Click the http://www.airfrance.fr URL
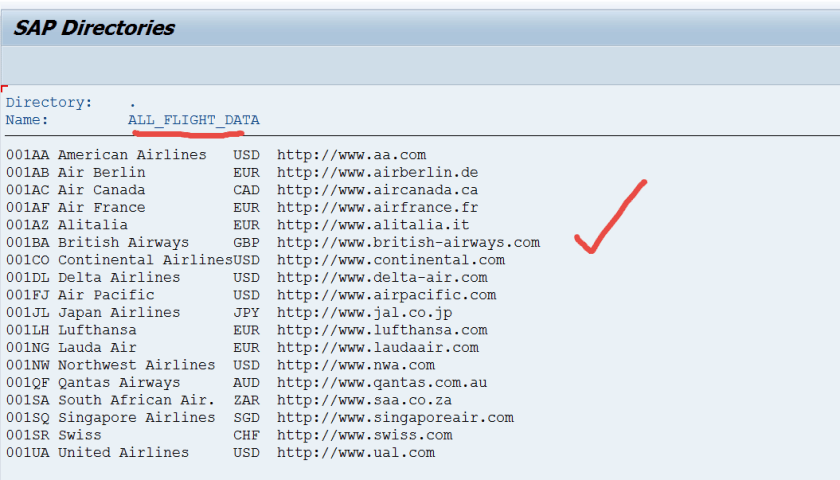 [378, 207]
